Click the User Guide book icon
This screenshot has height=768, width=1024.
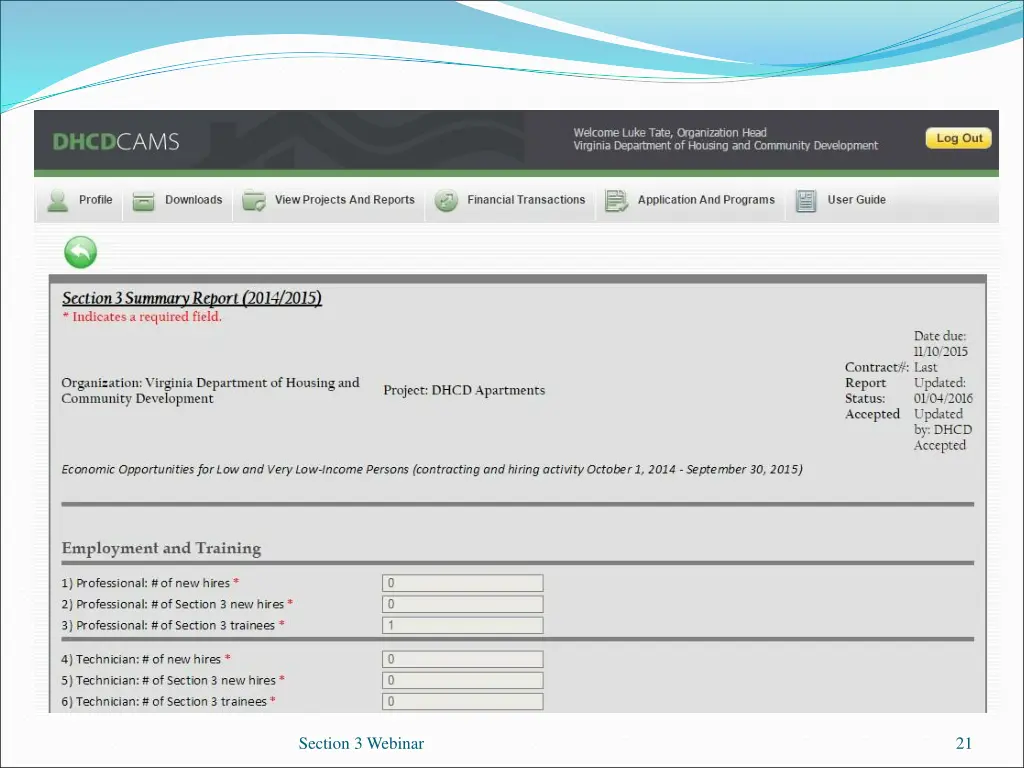point(806,201)
